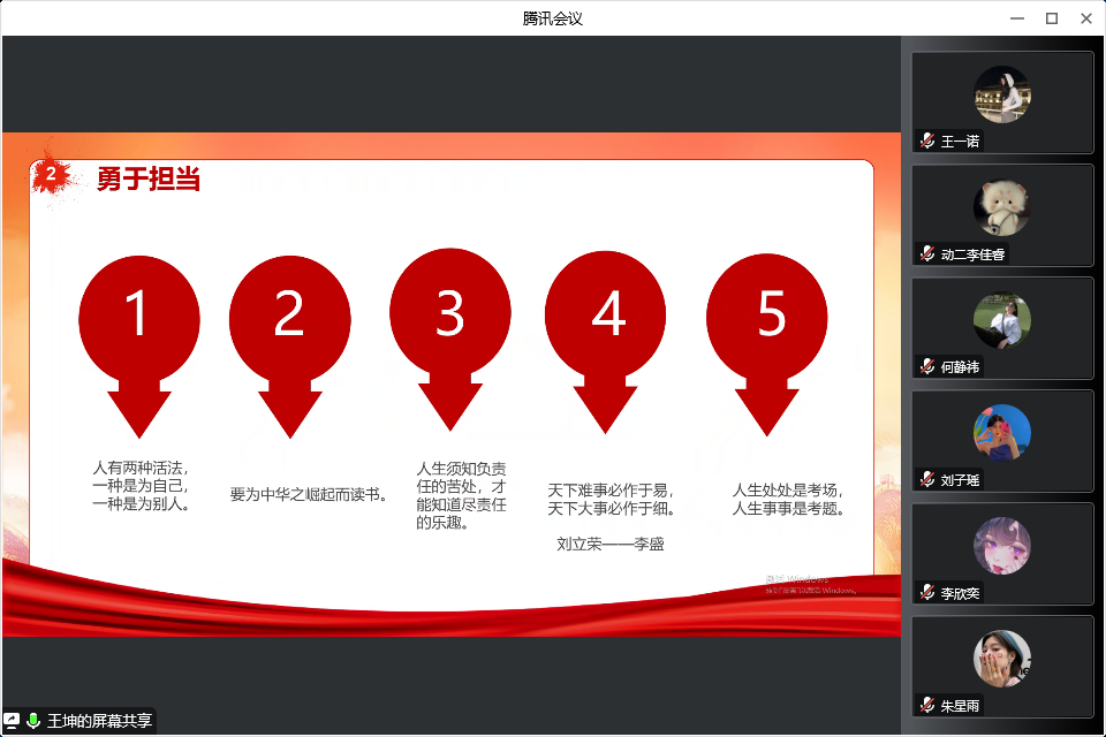This screenshot has width=1106, height=738.
Task: Click the muted microphone icon beside 王一诺
Action: click(928, 141)
